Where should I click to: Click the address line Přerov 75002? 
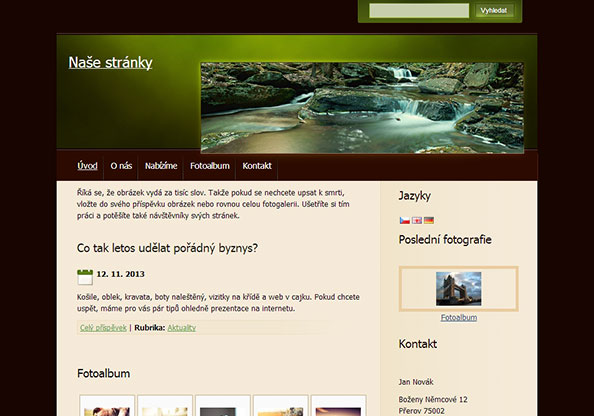coord(422,411)
